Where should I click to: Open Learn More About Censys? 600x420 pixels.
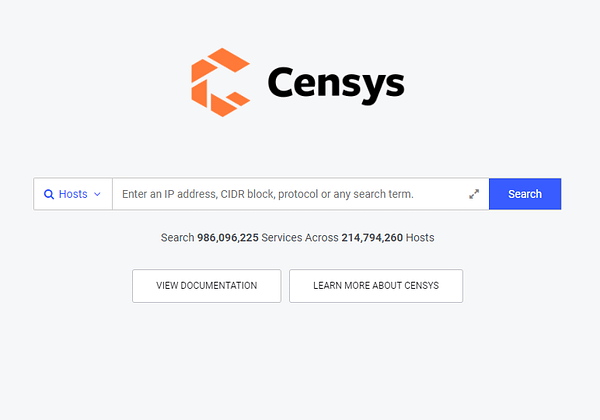tap(376, 286)
